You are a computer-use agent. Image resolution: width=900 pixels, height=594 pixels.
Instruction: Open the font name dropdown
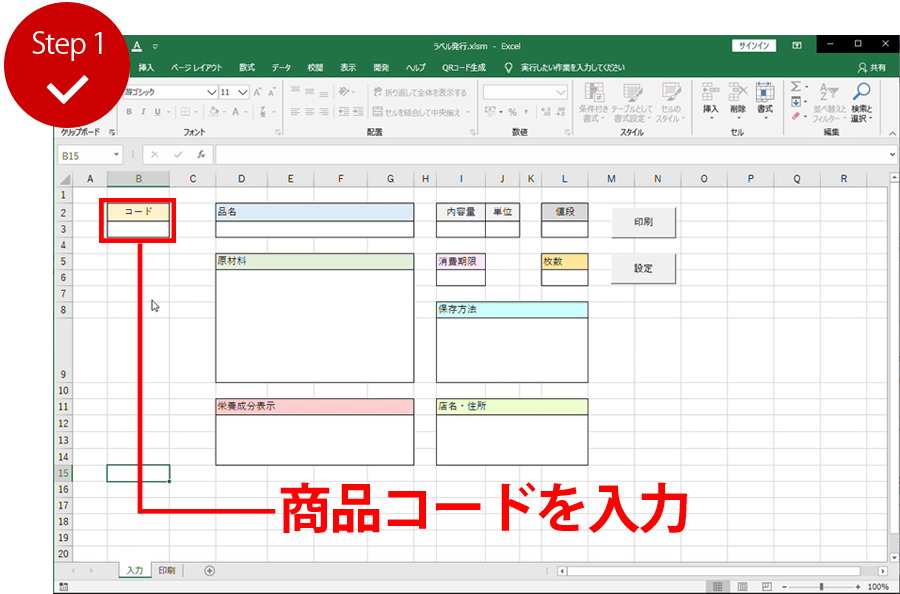pos(211,92)
